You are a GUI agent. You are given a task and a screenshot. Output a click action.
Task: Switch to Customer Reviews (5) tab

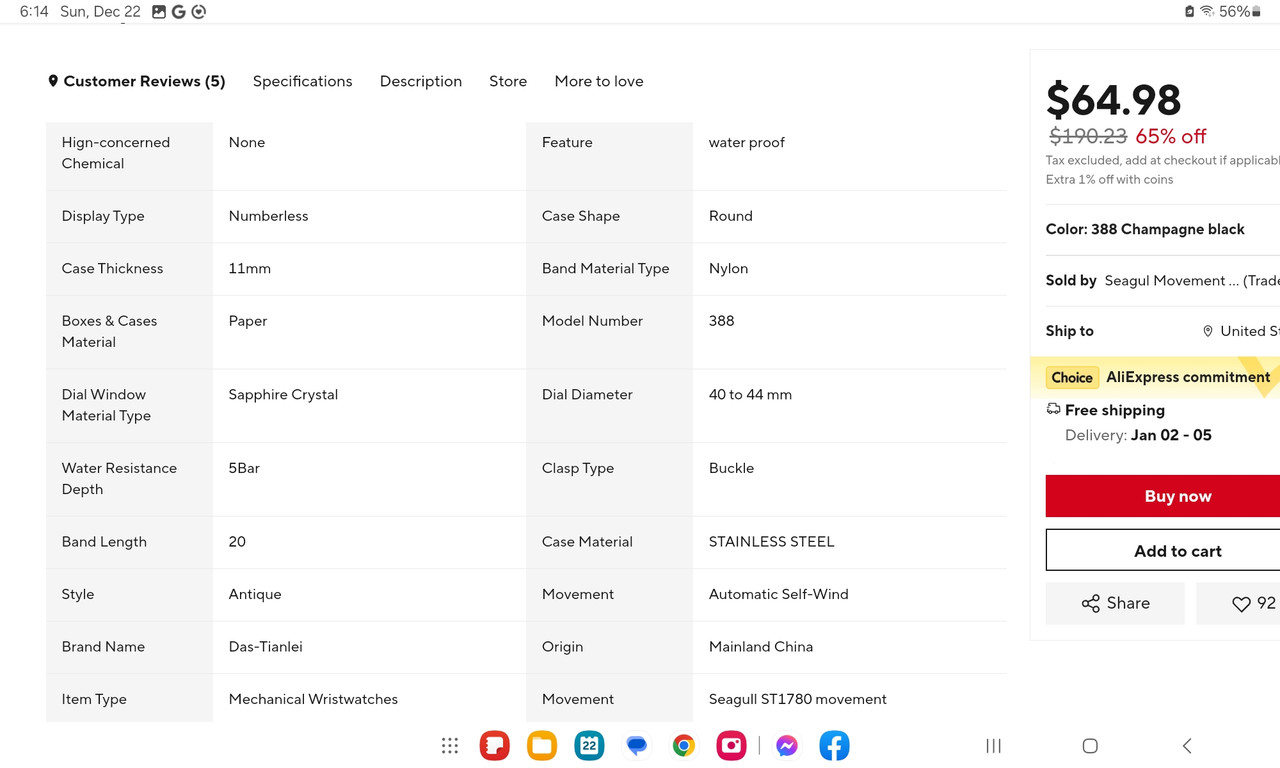136,81
